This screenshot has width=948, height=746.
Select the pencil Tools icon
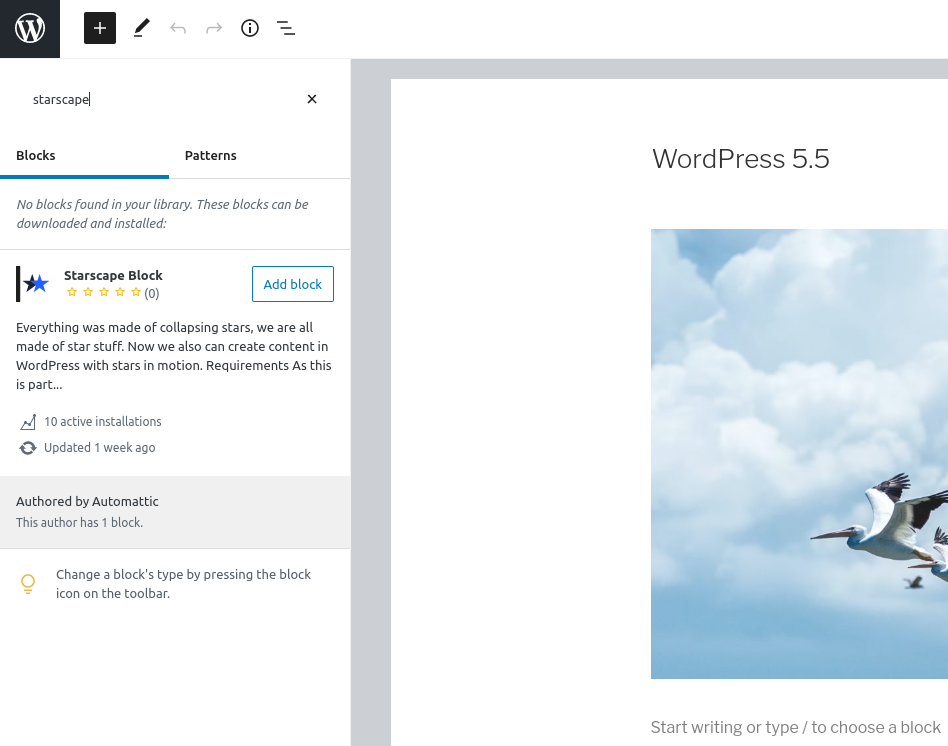[x=141, y=28]
